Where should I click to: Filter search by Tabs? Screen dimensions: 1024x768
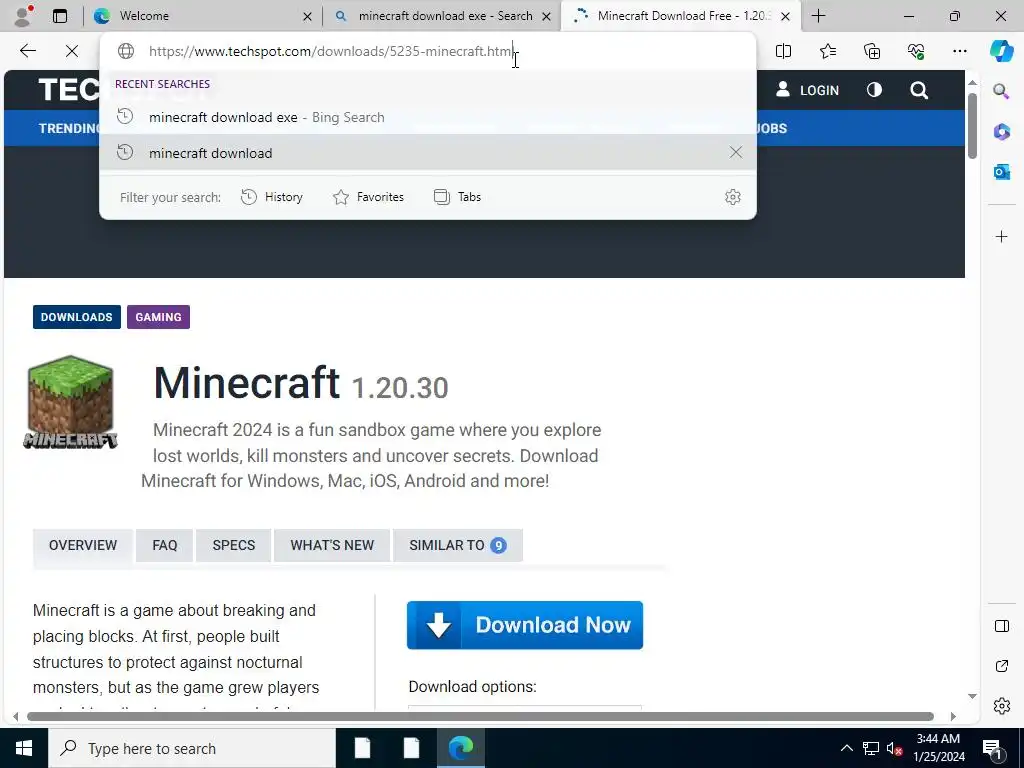coord(457,197)
